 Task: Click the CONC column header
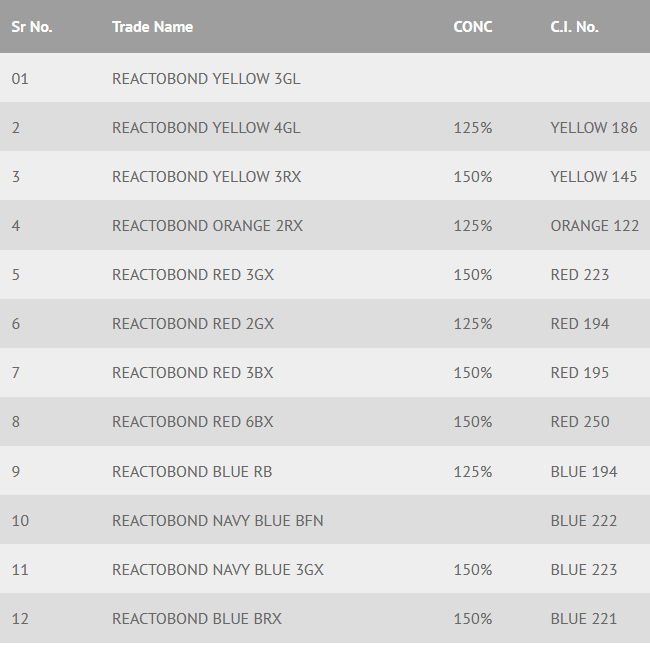(472, 27)
